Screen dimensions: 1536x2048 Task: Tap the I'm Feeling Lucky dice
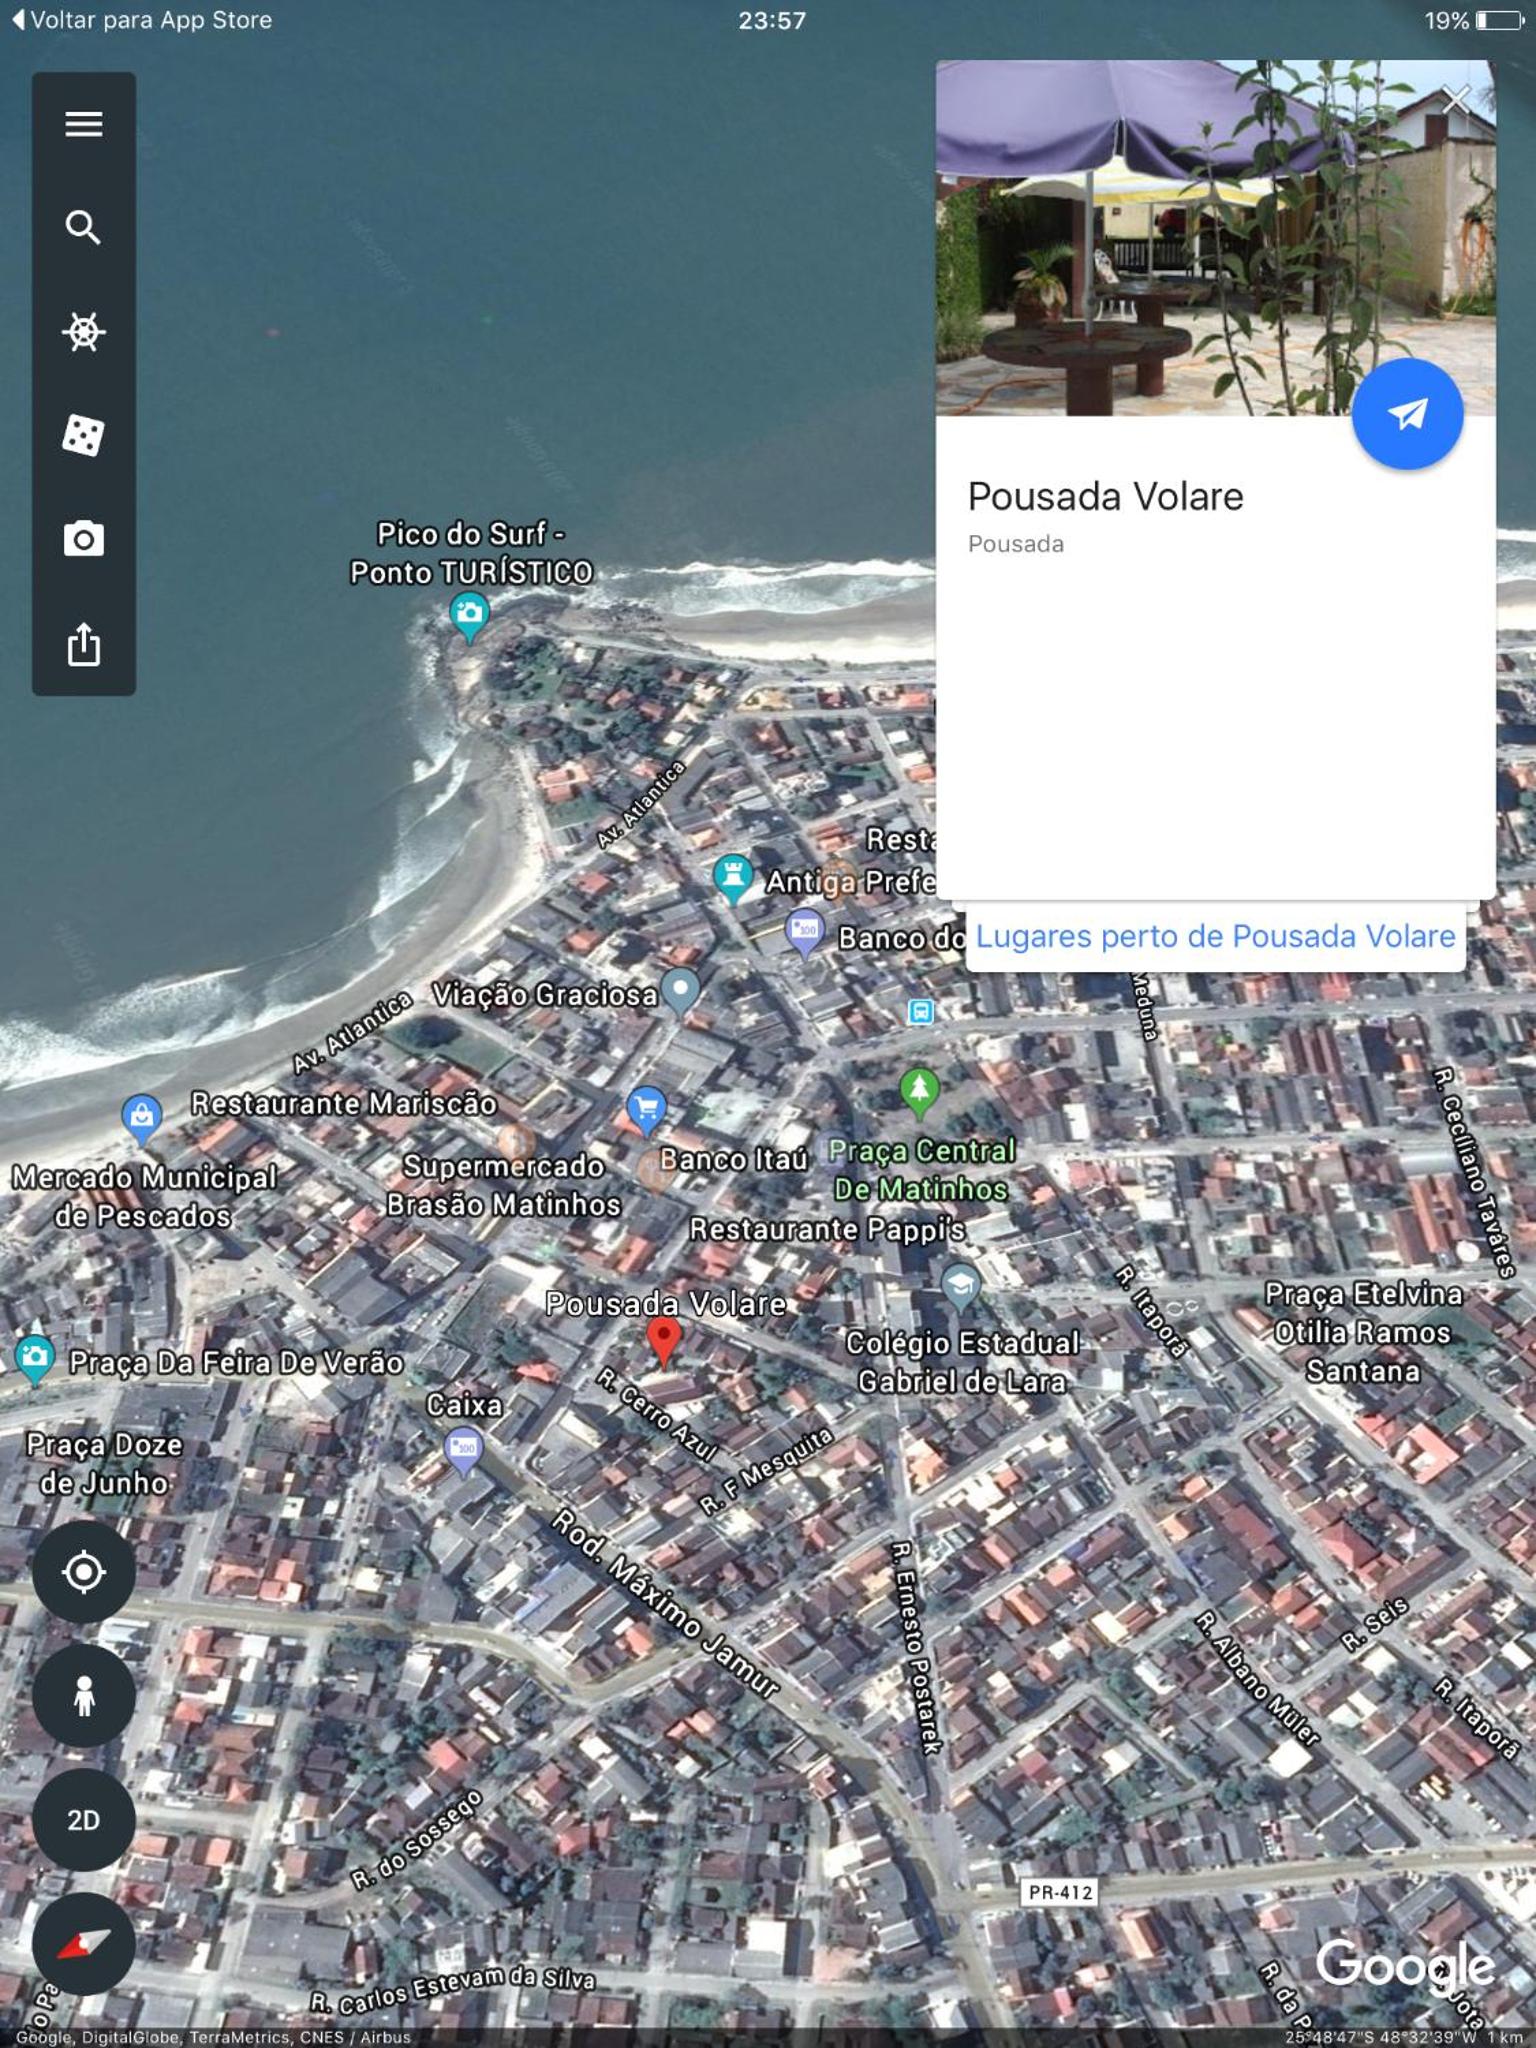(x=84, y=436)
